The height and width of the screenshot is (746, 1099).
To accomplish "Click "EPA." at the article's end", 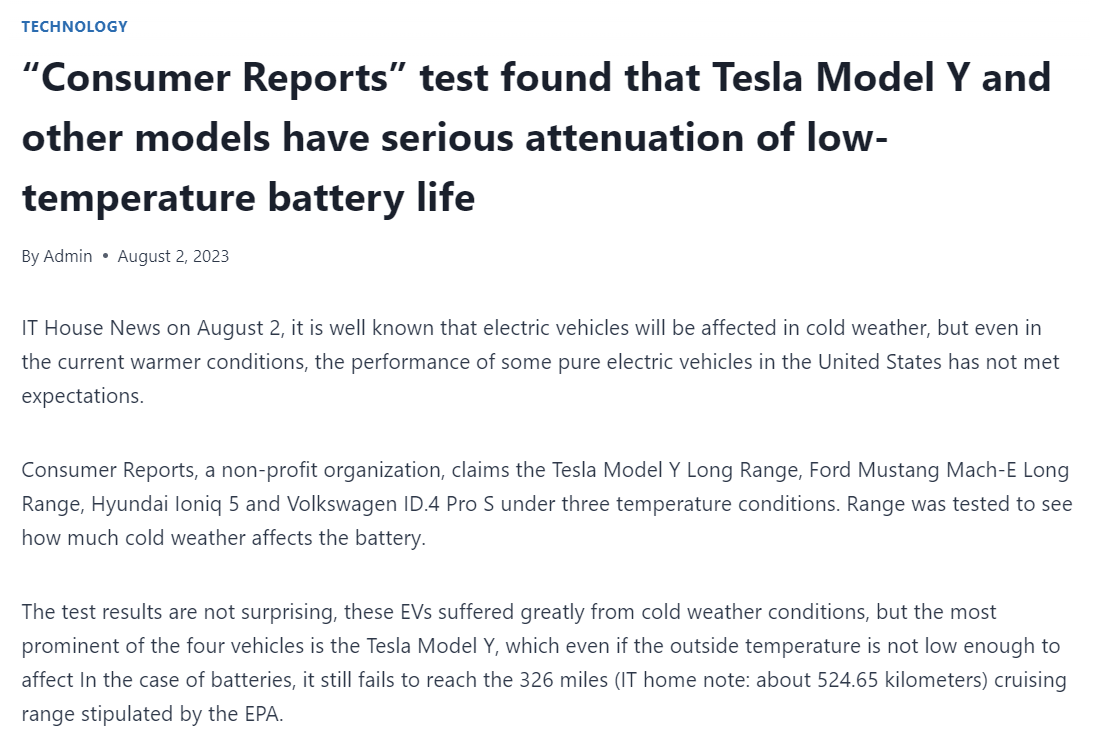I will 263,715.
